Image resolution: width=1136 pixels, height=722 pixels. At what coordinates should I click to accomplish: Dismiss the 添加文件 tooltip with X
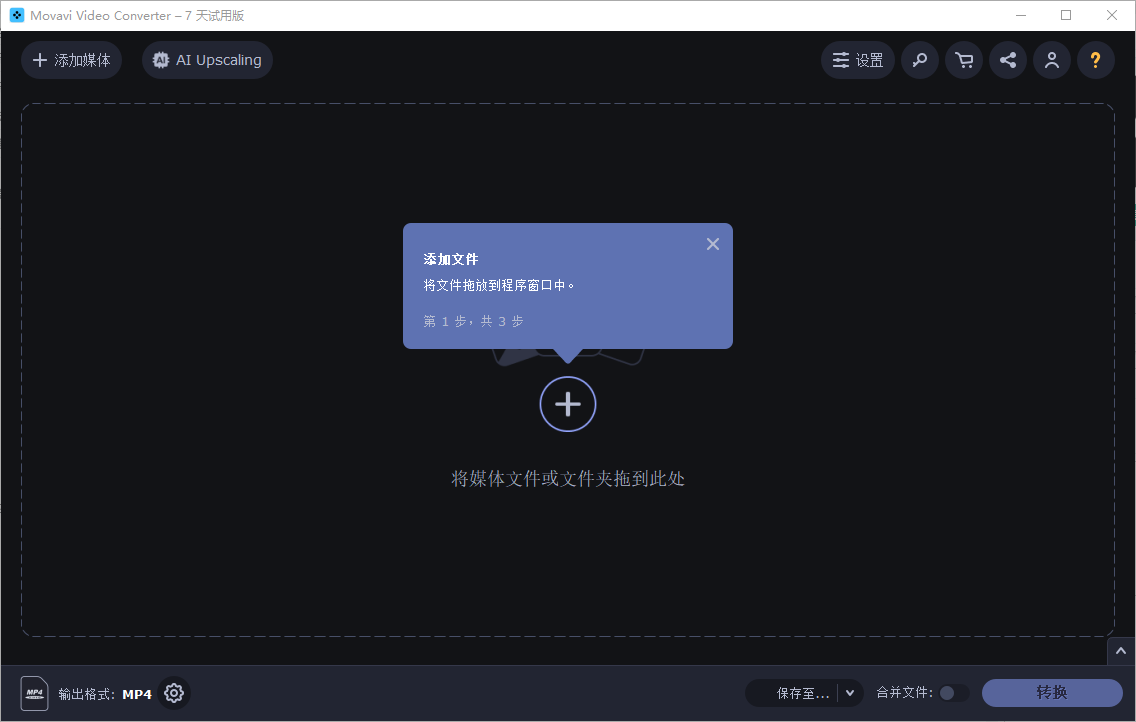pos(712,244)
